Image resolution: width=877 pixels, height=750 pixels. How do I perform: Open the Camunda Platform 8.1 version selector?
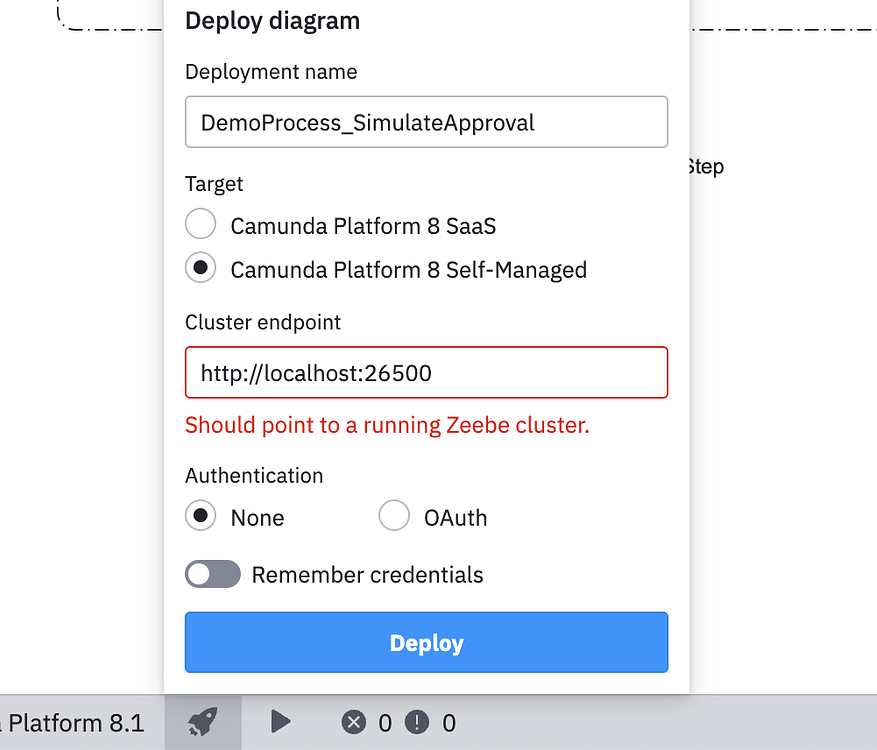pyautogui.click(x=75, y=722)
